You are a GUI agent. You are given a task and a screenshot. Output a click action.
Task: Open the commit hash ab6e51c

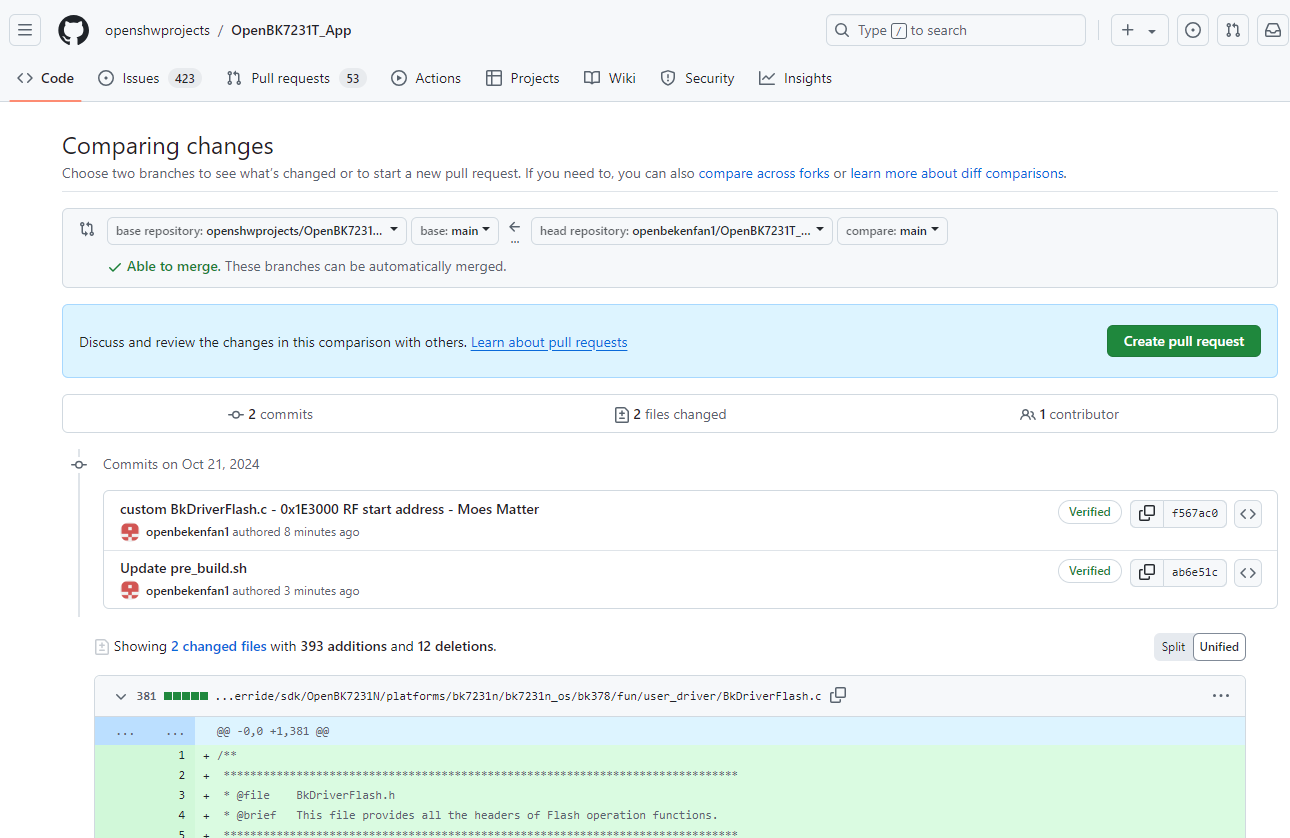[x=1195, y=572]
